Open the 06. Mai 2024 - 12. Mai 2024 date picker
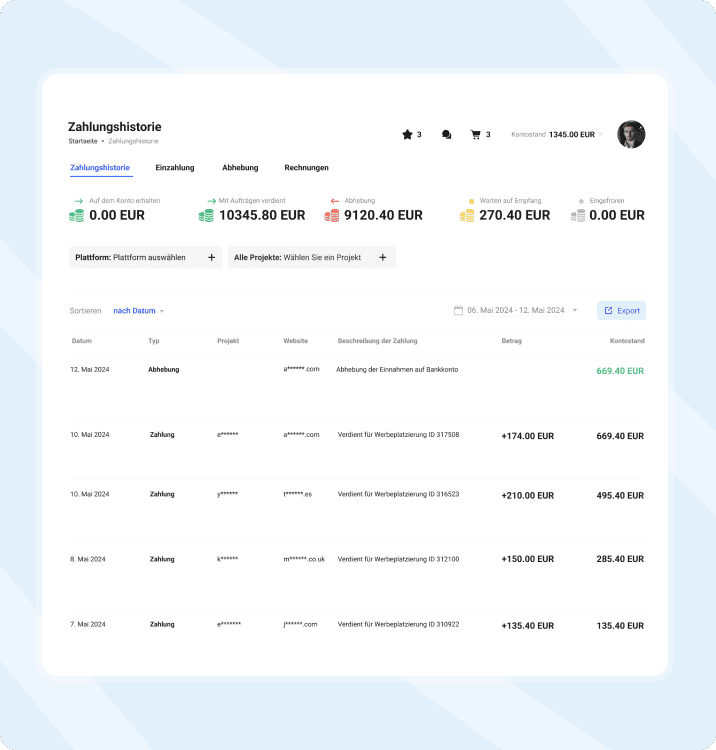Image resolution: width=716 pixels, height=750 pixels. point(516,310)
